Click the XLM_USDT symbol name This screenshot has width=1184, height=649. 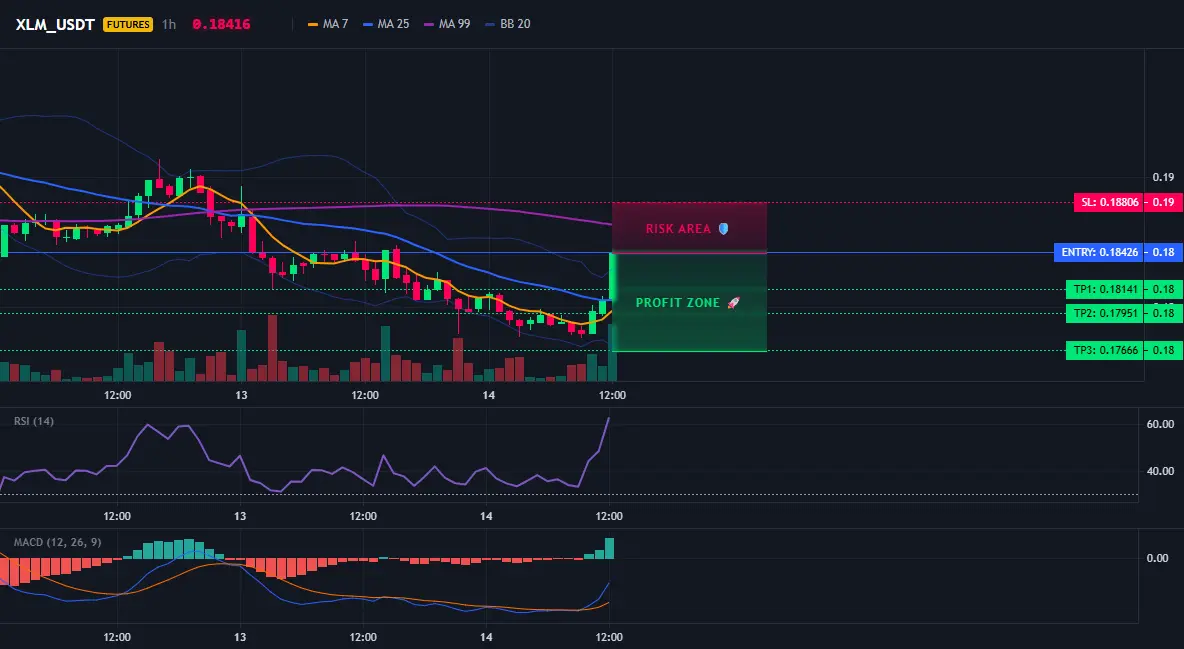click(55, 24)
